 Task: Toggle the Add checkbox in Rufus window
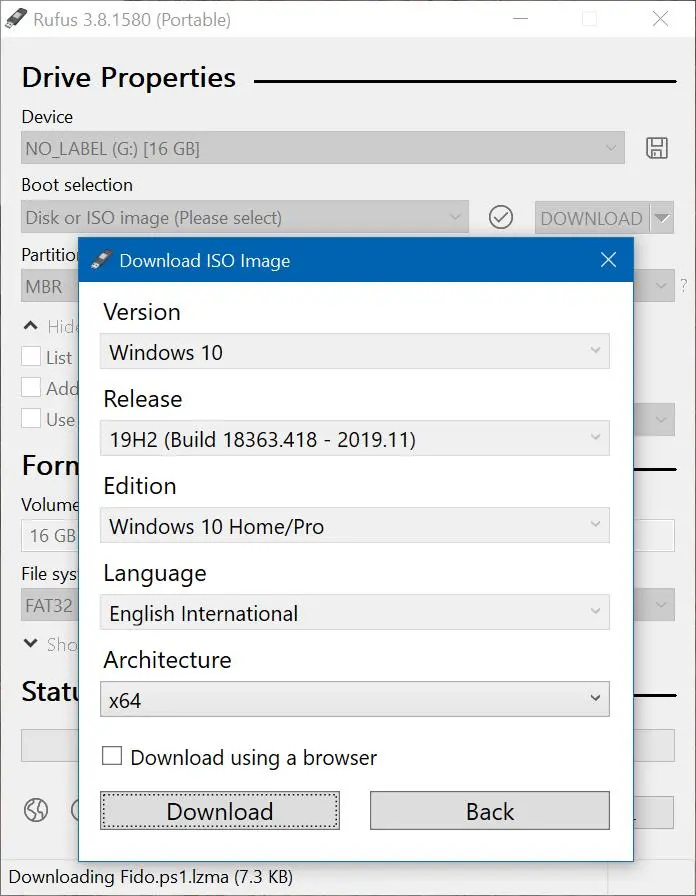tap(31, 387)
